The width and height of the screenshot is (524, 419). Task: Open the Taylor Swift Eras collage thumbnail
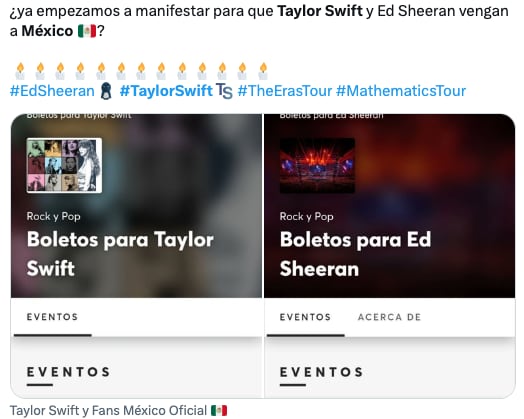(x=64, y=165)
